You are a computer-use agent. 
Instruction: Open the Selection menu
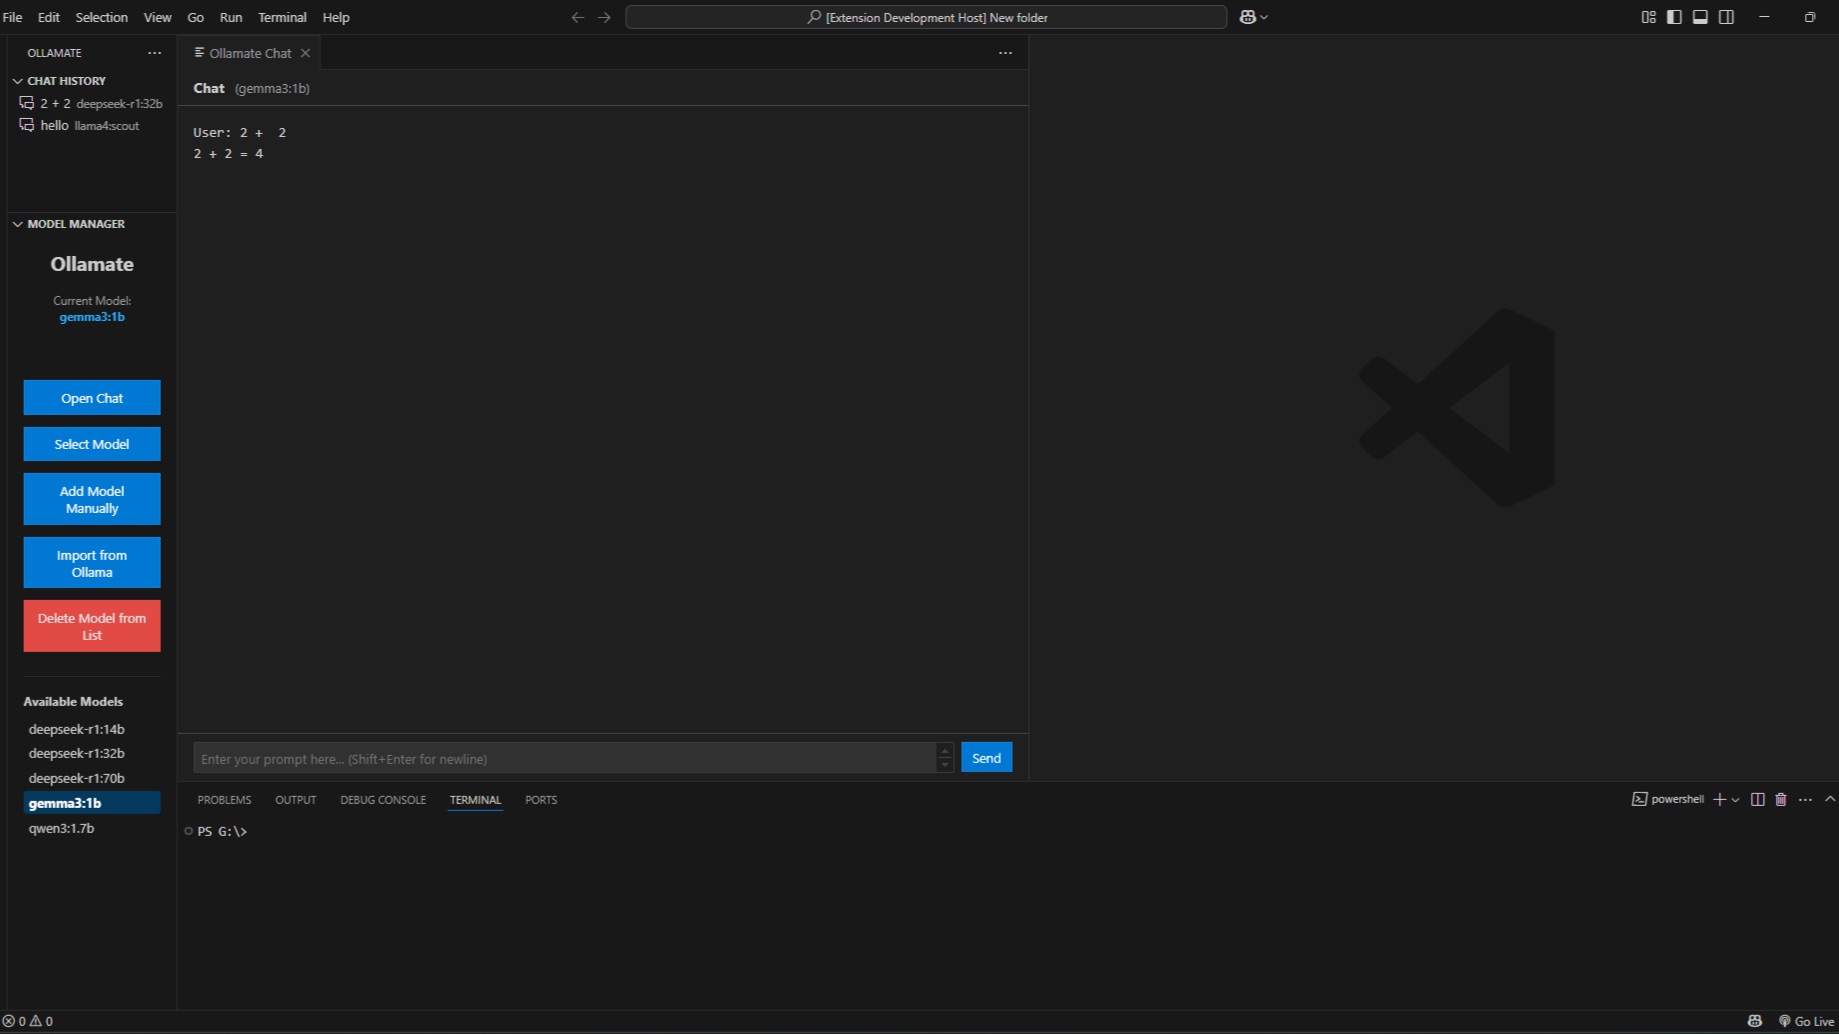coord(102,17)
